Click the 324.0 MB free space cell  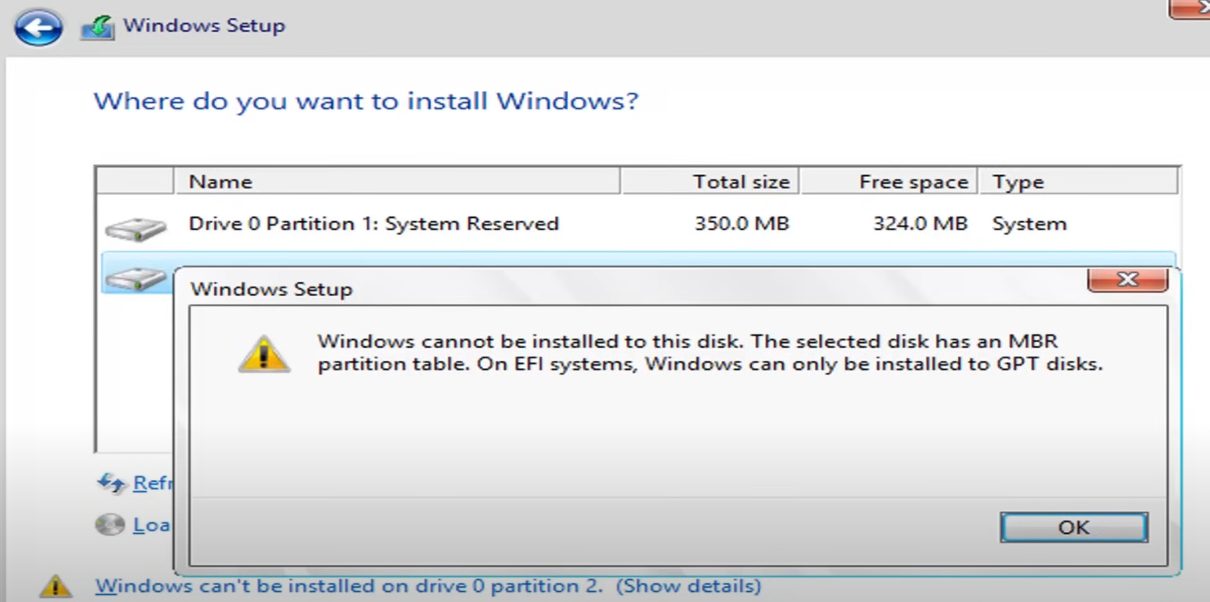coord(920,224)
